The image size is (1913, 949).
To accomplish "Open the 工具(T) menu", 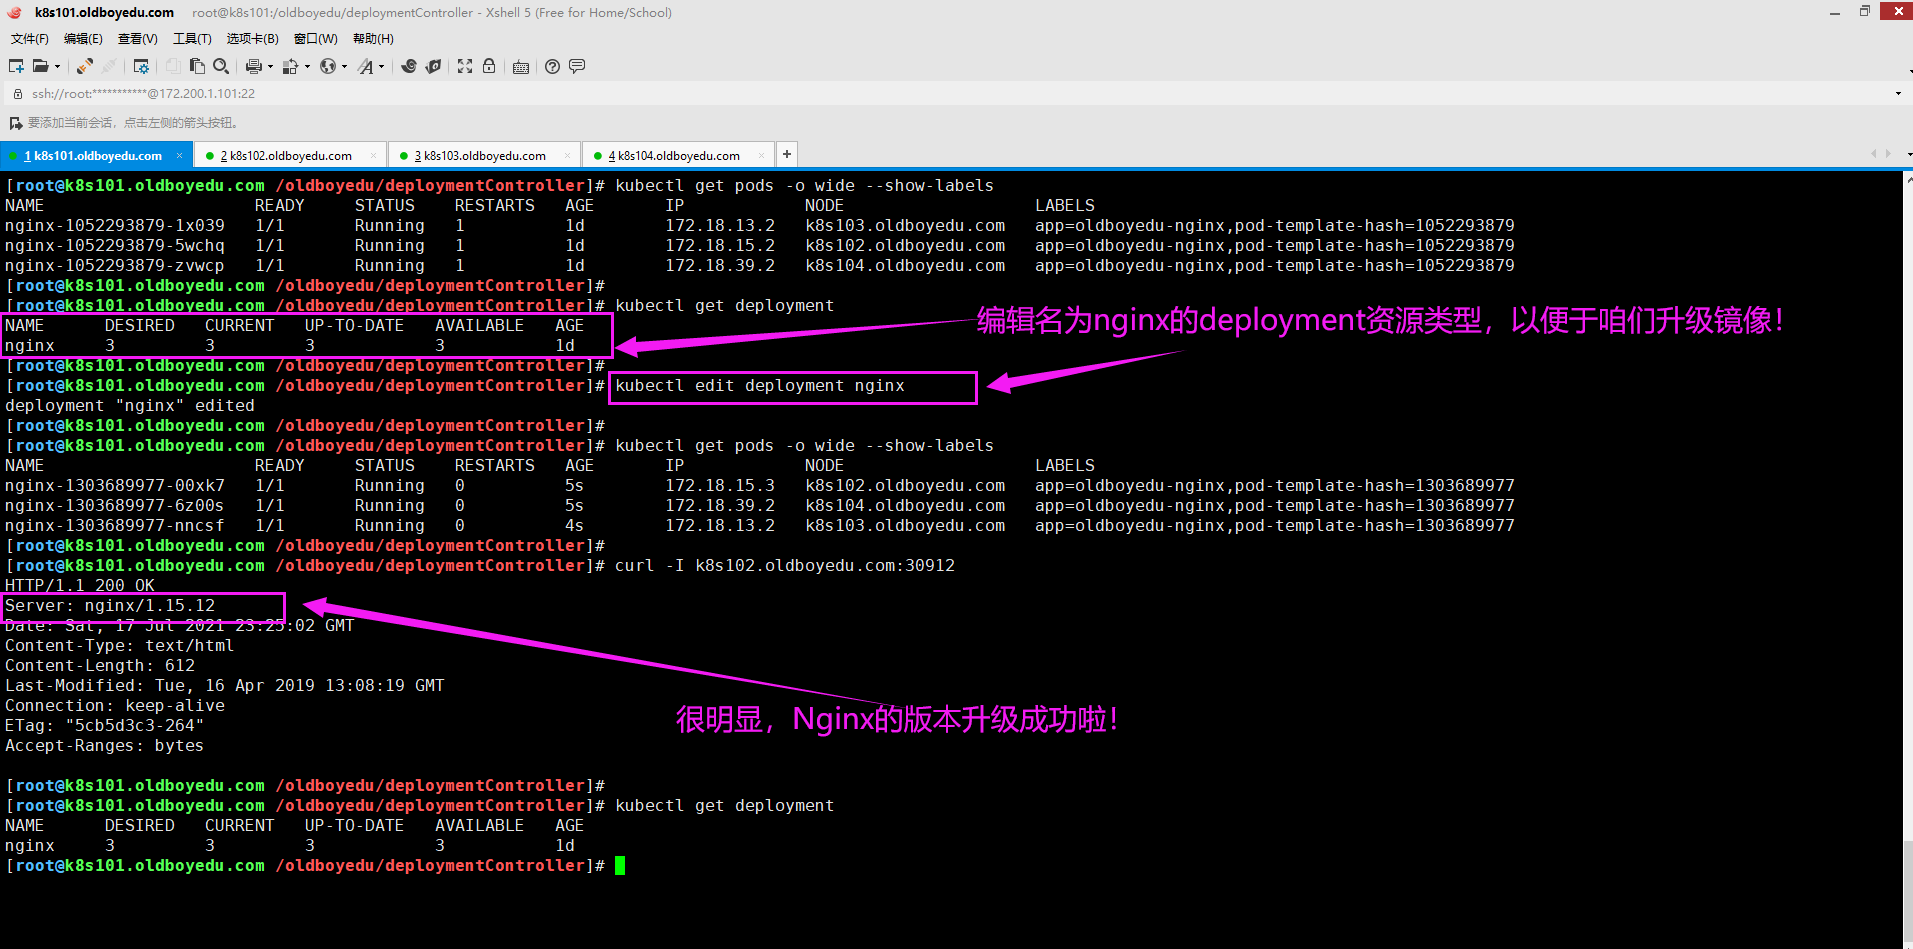I will point(192,39).
